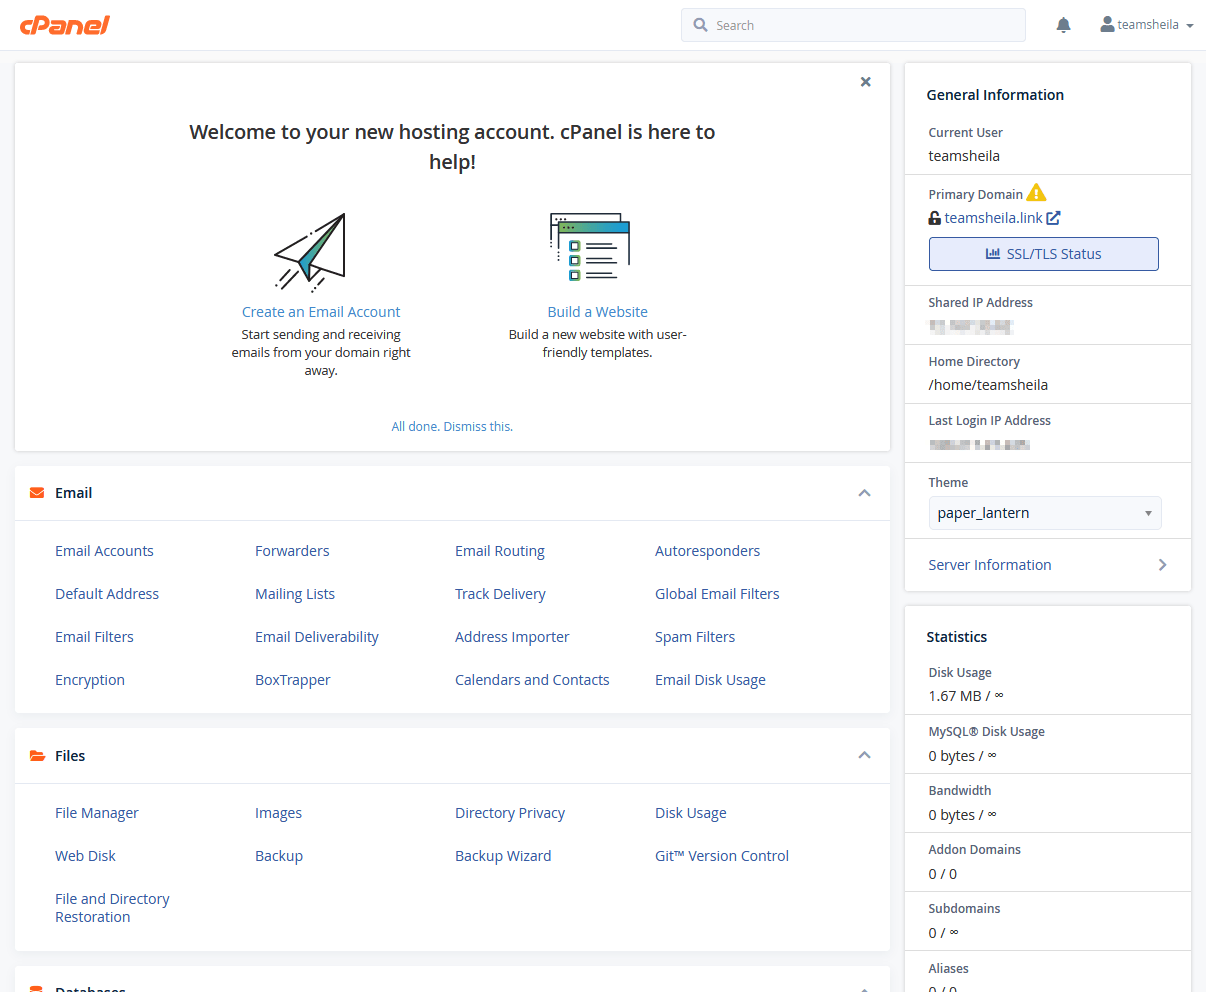Close the welcome panel with the X
1206x992 pixels.
coord(865,82)
